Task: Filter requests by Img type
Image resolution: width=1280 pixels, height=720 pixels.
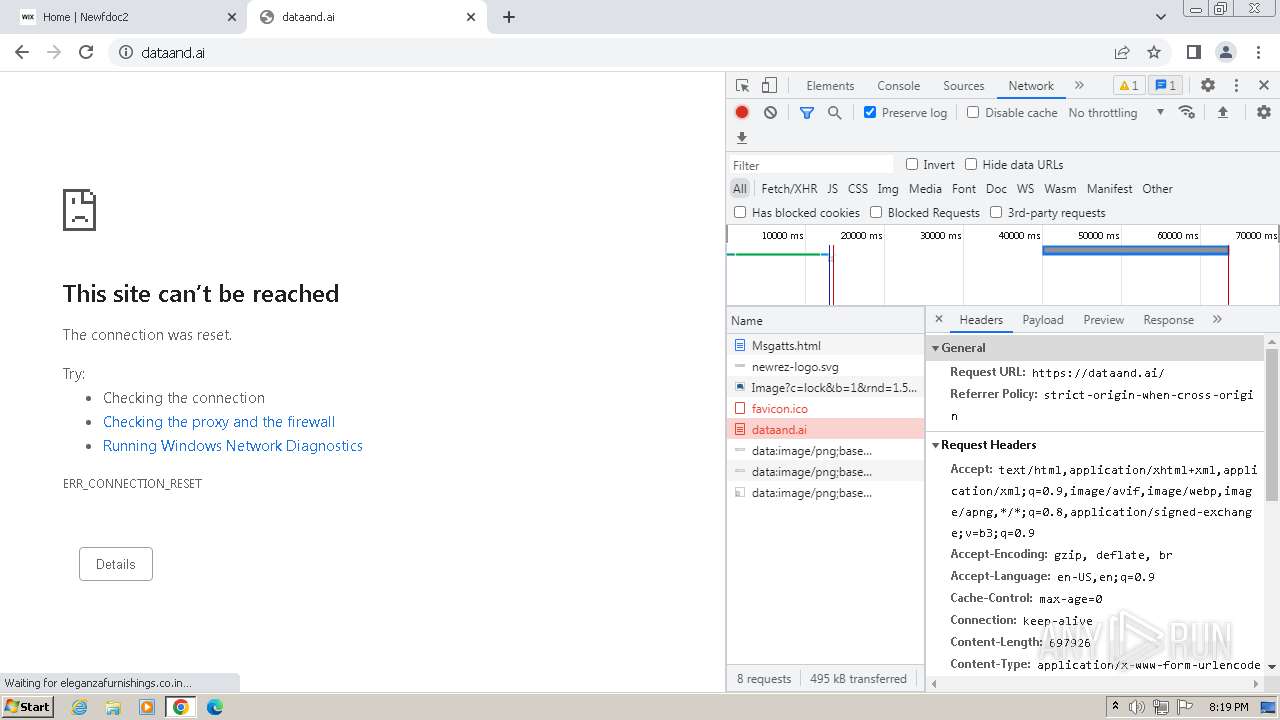Action: pos(888,189)
